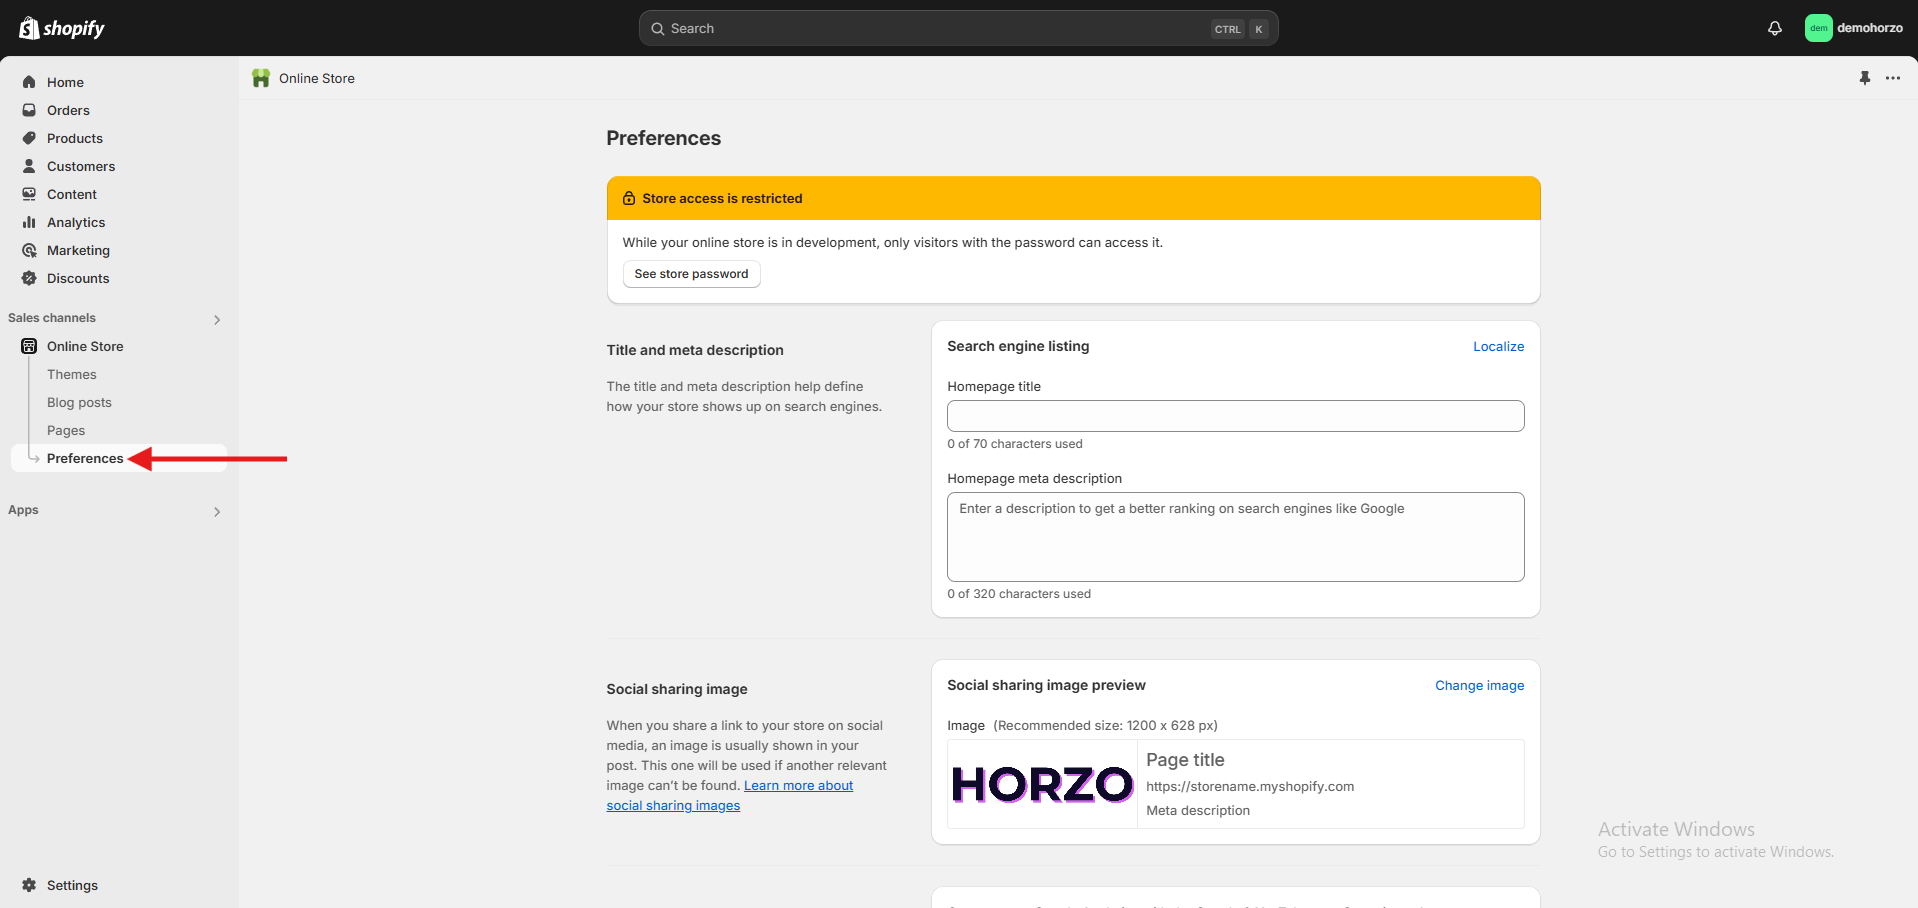Screen dimensions: 1918x908
Task: Expand the Apps section chevron
Action: pyautogui.click(x=217, y=512)
